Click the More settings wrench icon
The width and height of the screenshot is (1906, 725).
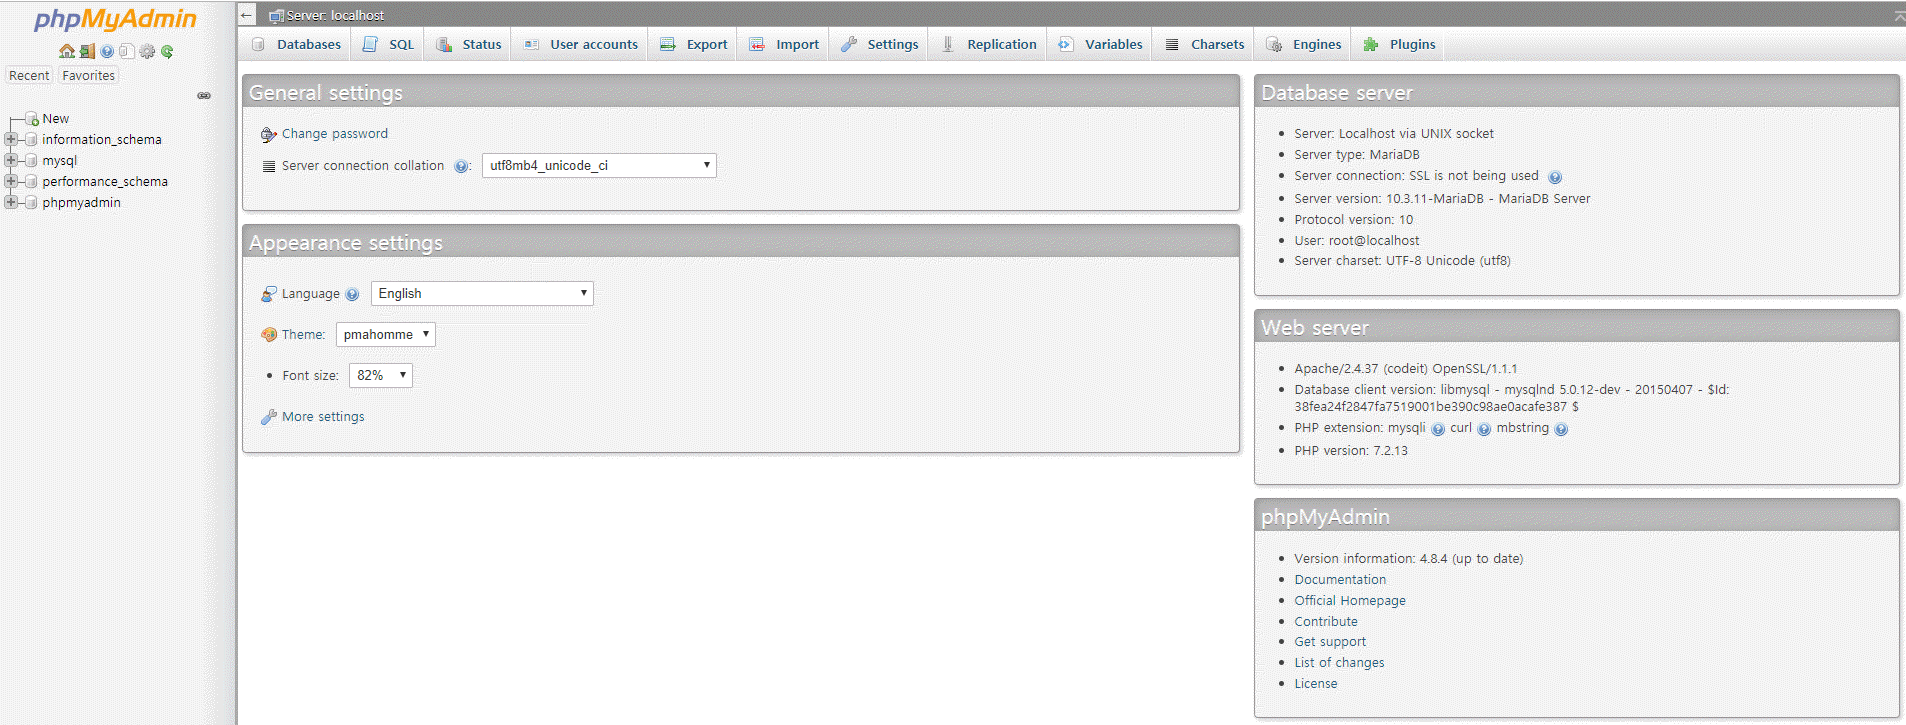coord(268,417)
